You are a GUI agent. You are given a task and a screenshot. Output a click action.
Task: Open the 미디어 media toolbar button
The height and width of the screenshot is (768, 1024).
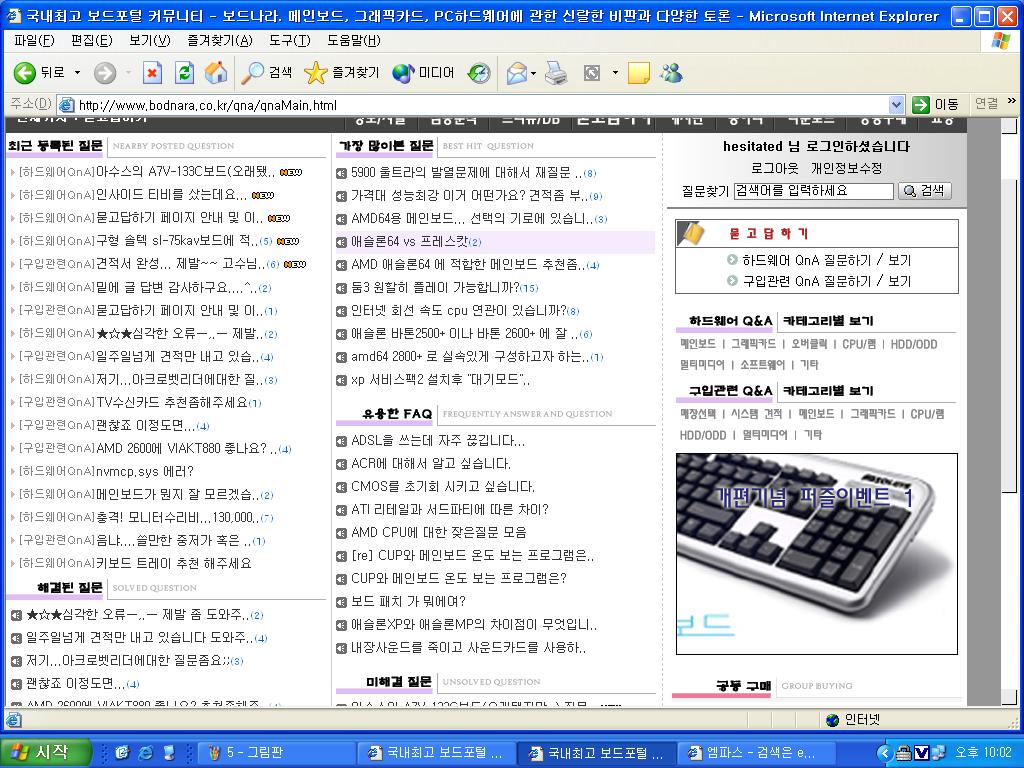(x=423, y=72)
